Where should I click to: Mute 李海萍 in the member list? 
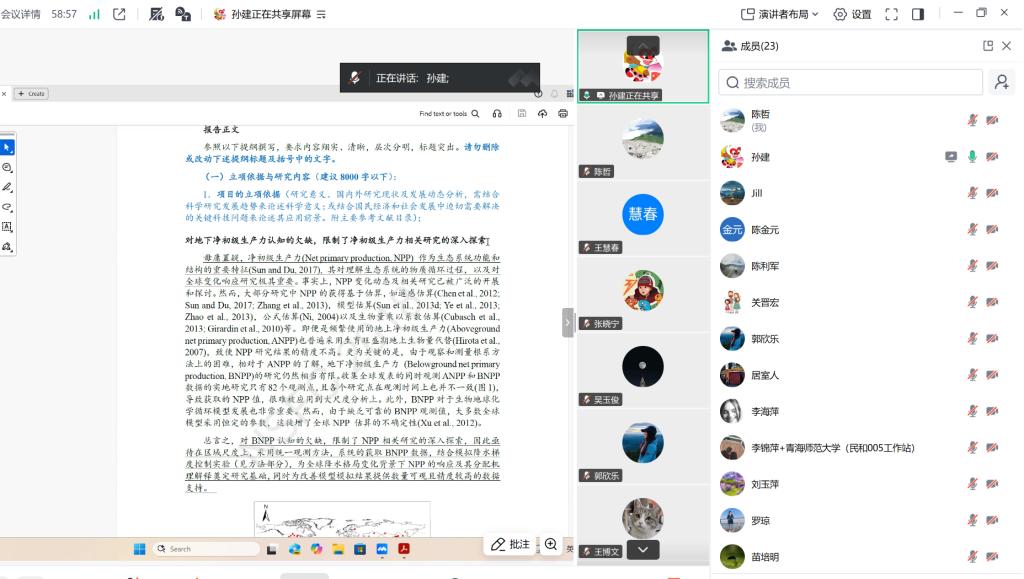[x=972, y=411]
